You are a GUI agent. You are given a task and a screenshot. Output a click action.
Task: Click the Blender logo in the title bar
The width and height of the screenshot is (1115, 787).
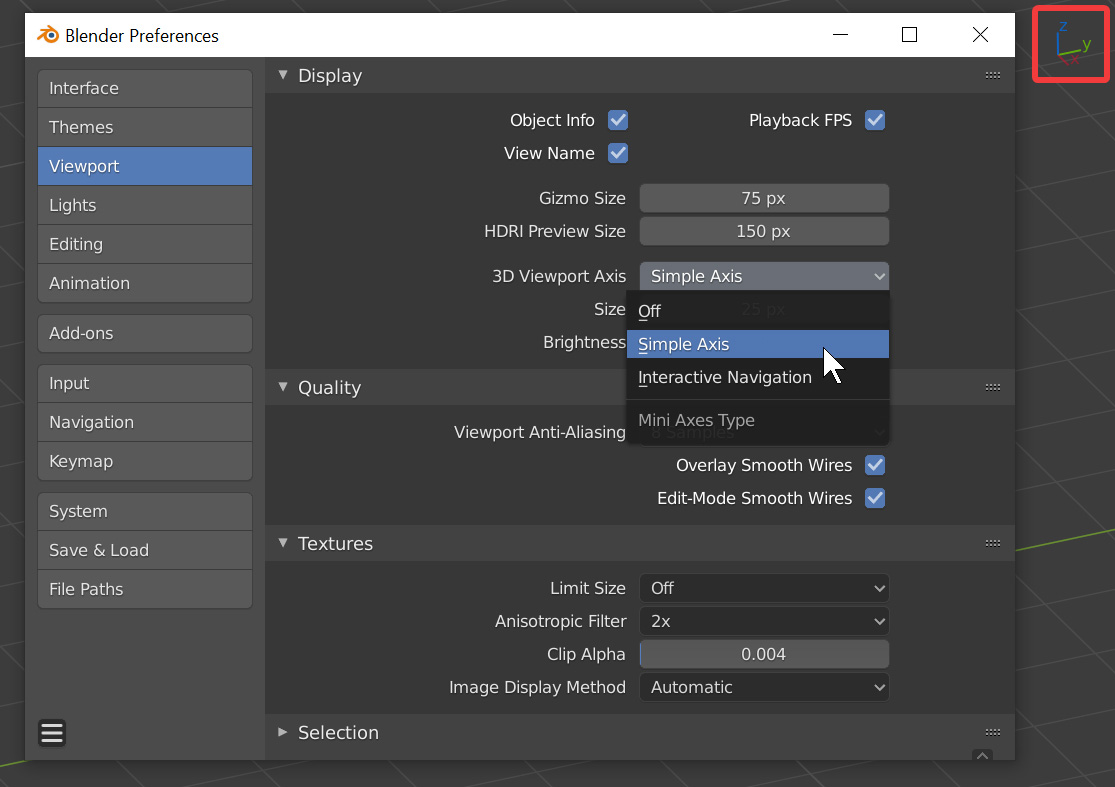click(46, 34)
